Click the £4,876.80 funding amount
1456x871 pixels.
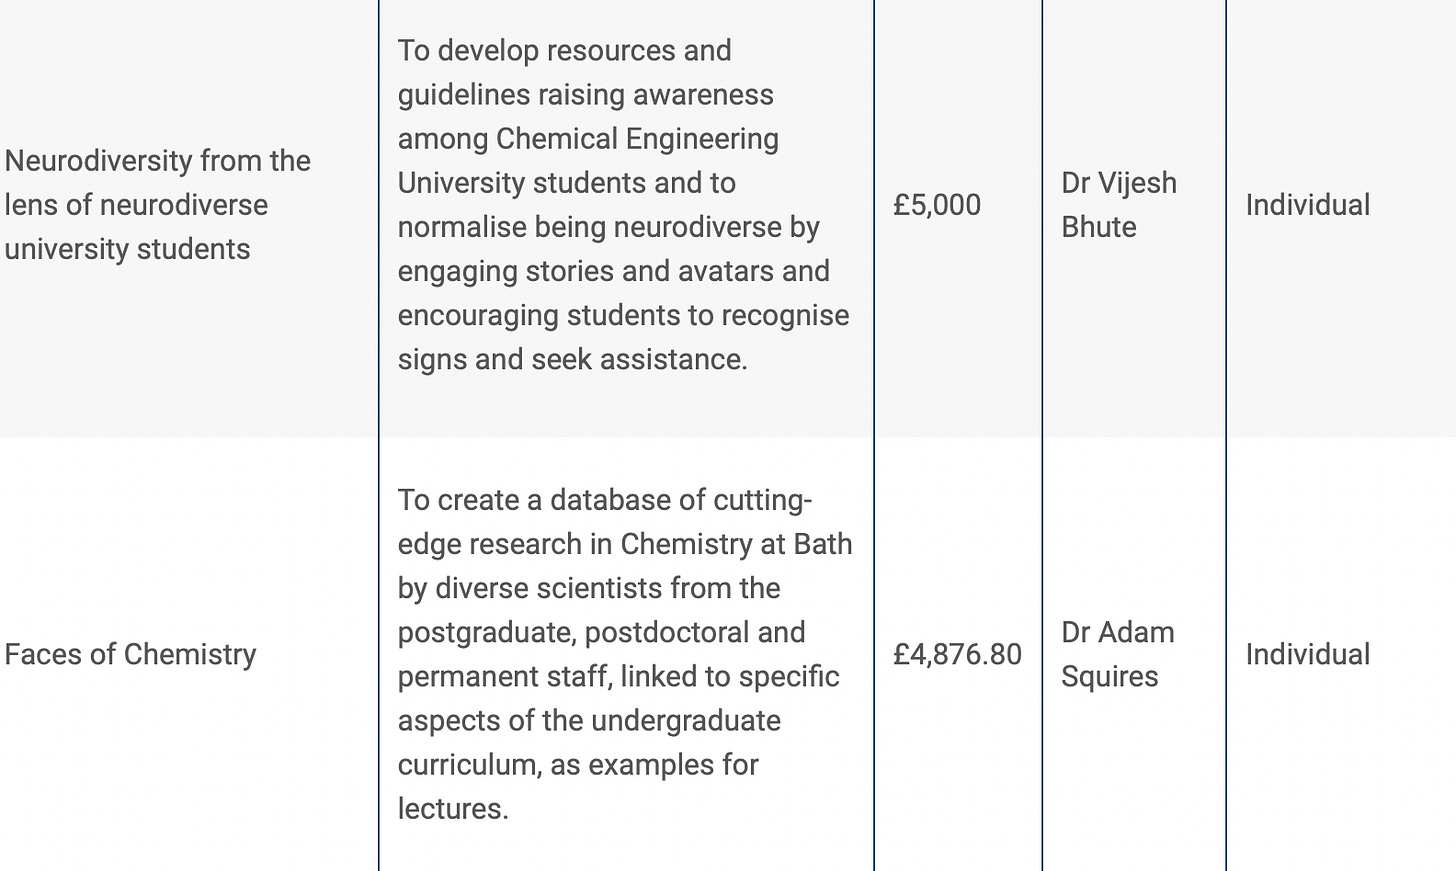coord(957,654)
